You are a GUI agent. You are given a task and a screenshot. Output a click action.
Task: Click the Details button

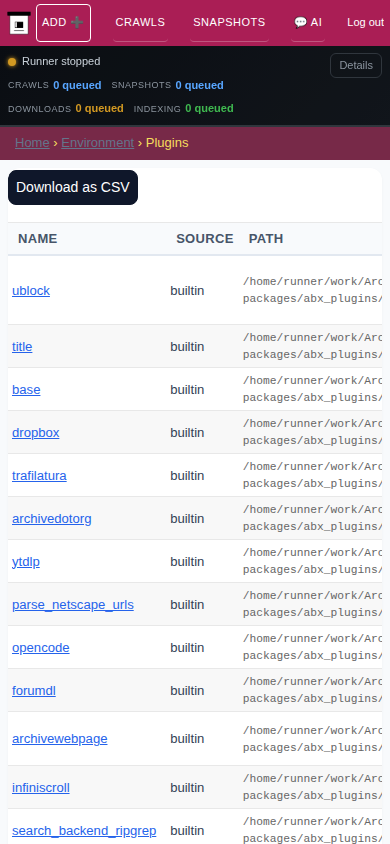point(356,65)
